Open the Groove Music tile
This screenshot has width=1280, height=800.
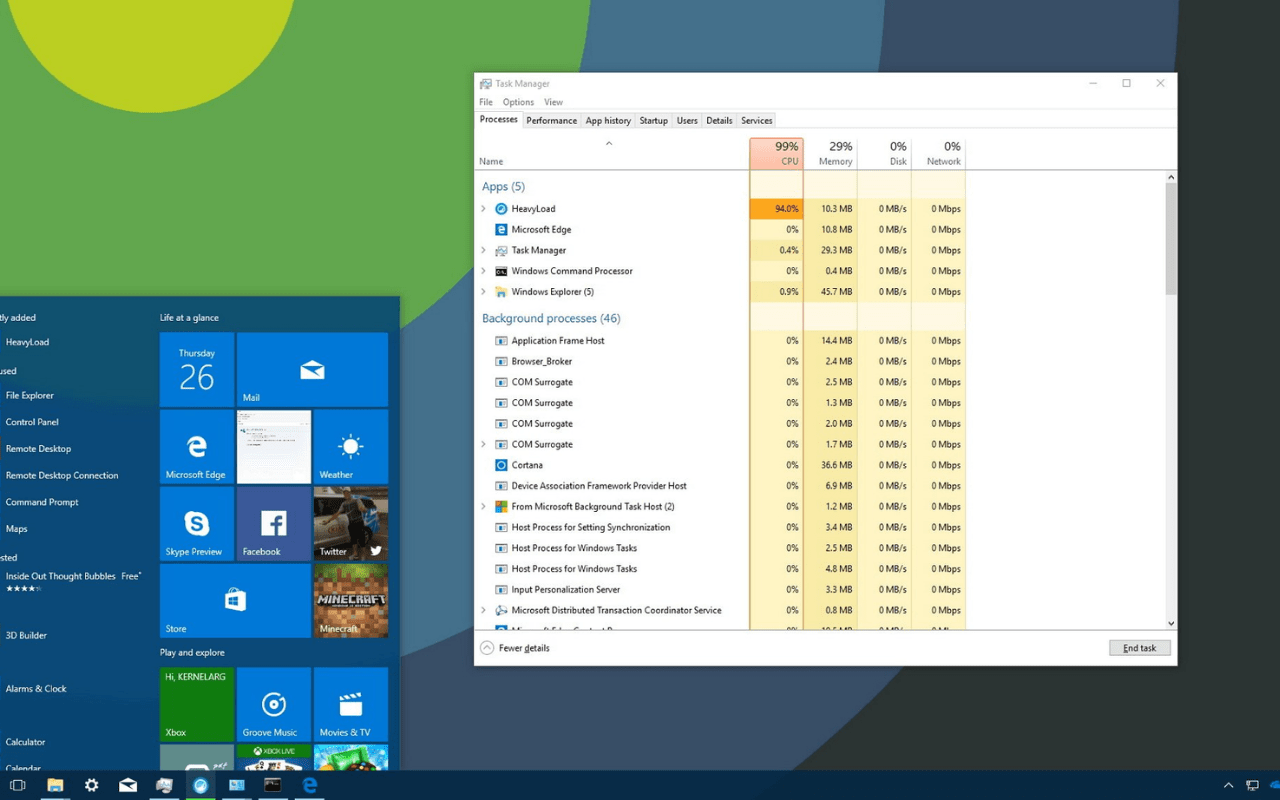click(273, 705)
